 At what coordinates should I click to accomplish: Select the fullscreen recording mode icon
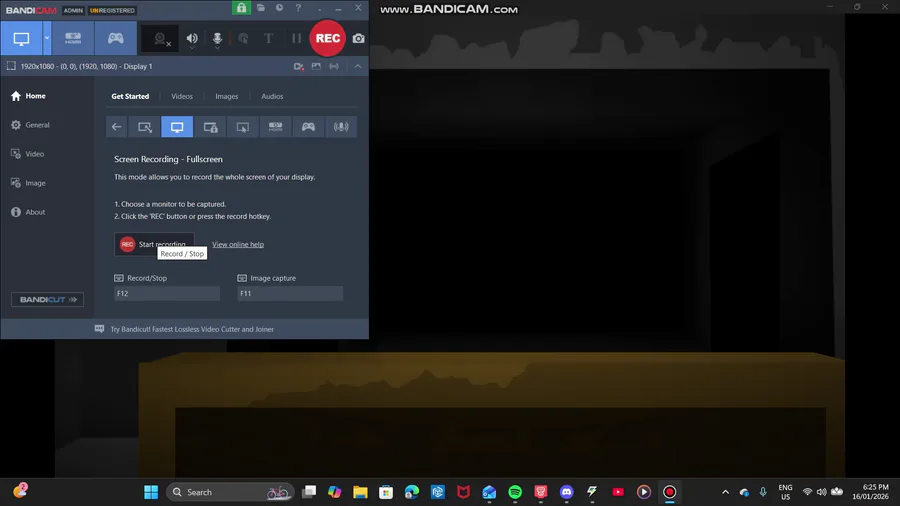177,127
